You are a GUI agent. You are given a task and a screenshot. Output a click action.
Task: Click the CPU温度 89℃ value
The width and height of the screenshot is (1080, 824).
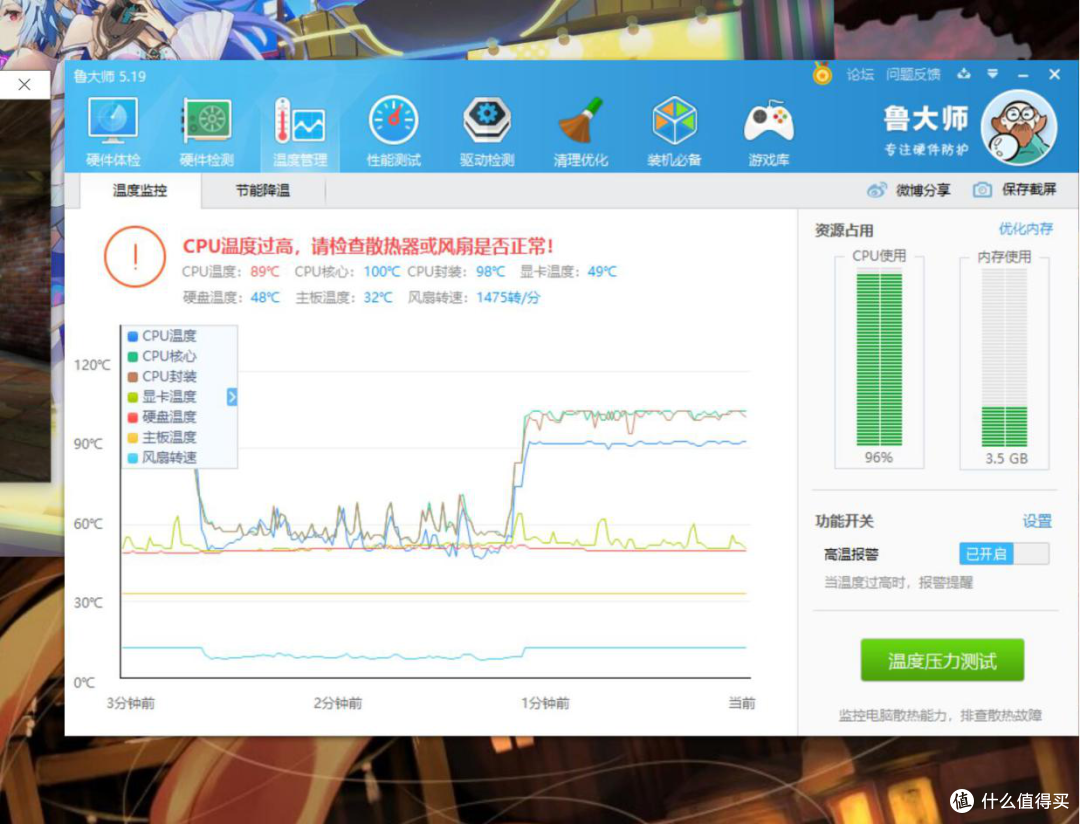click(264, 271)
